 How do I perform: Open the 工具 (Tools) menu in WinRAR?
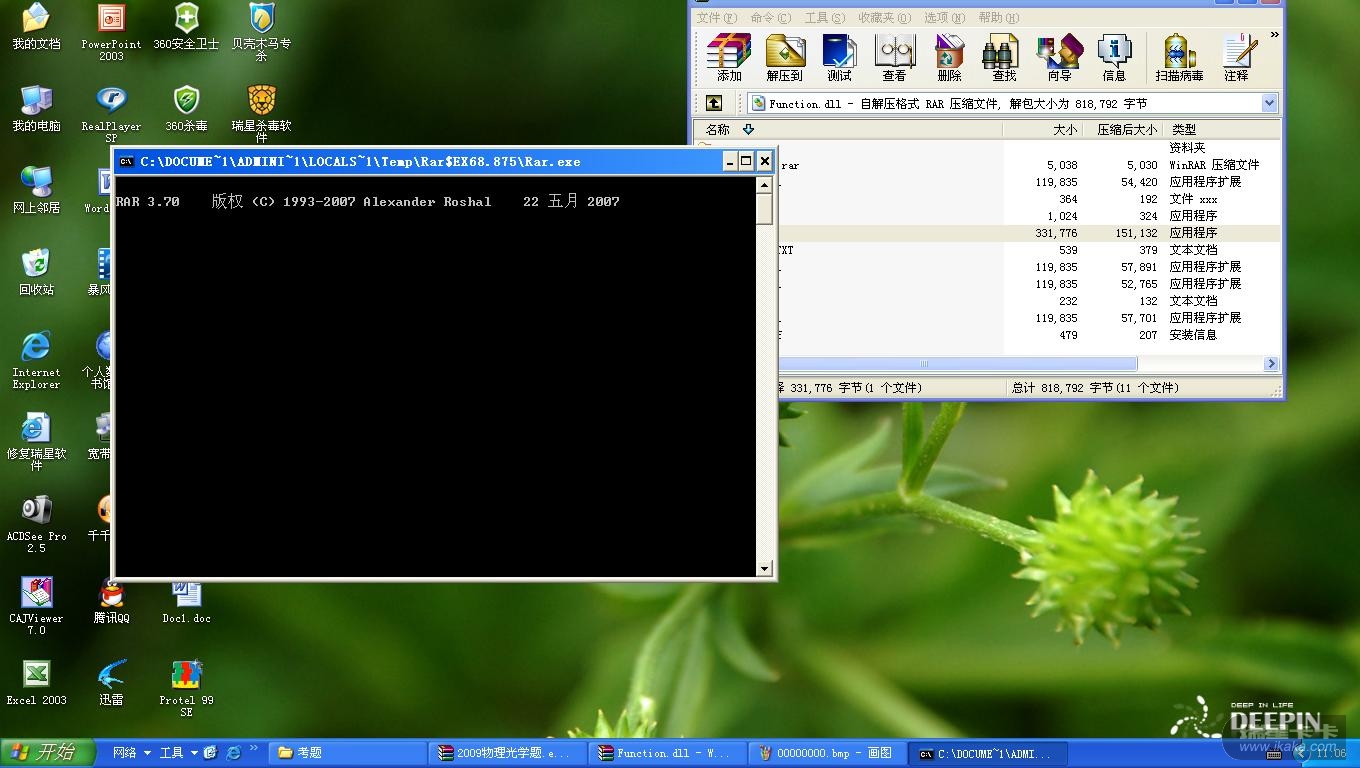coord(824,17)
